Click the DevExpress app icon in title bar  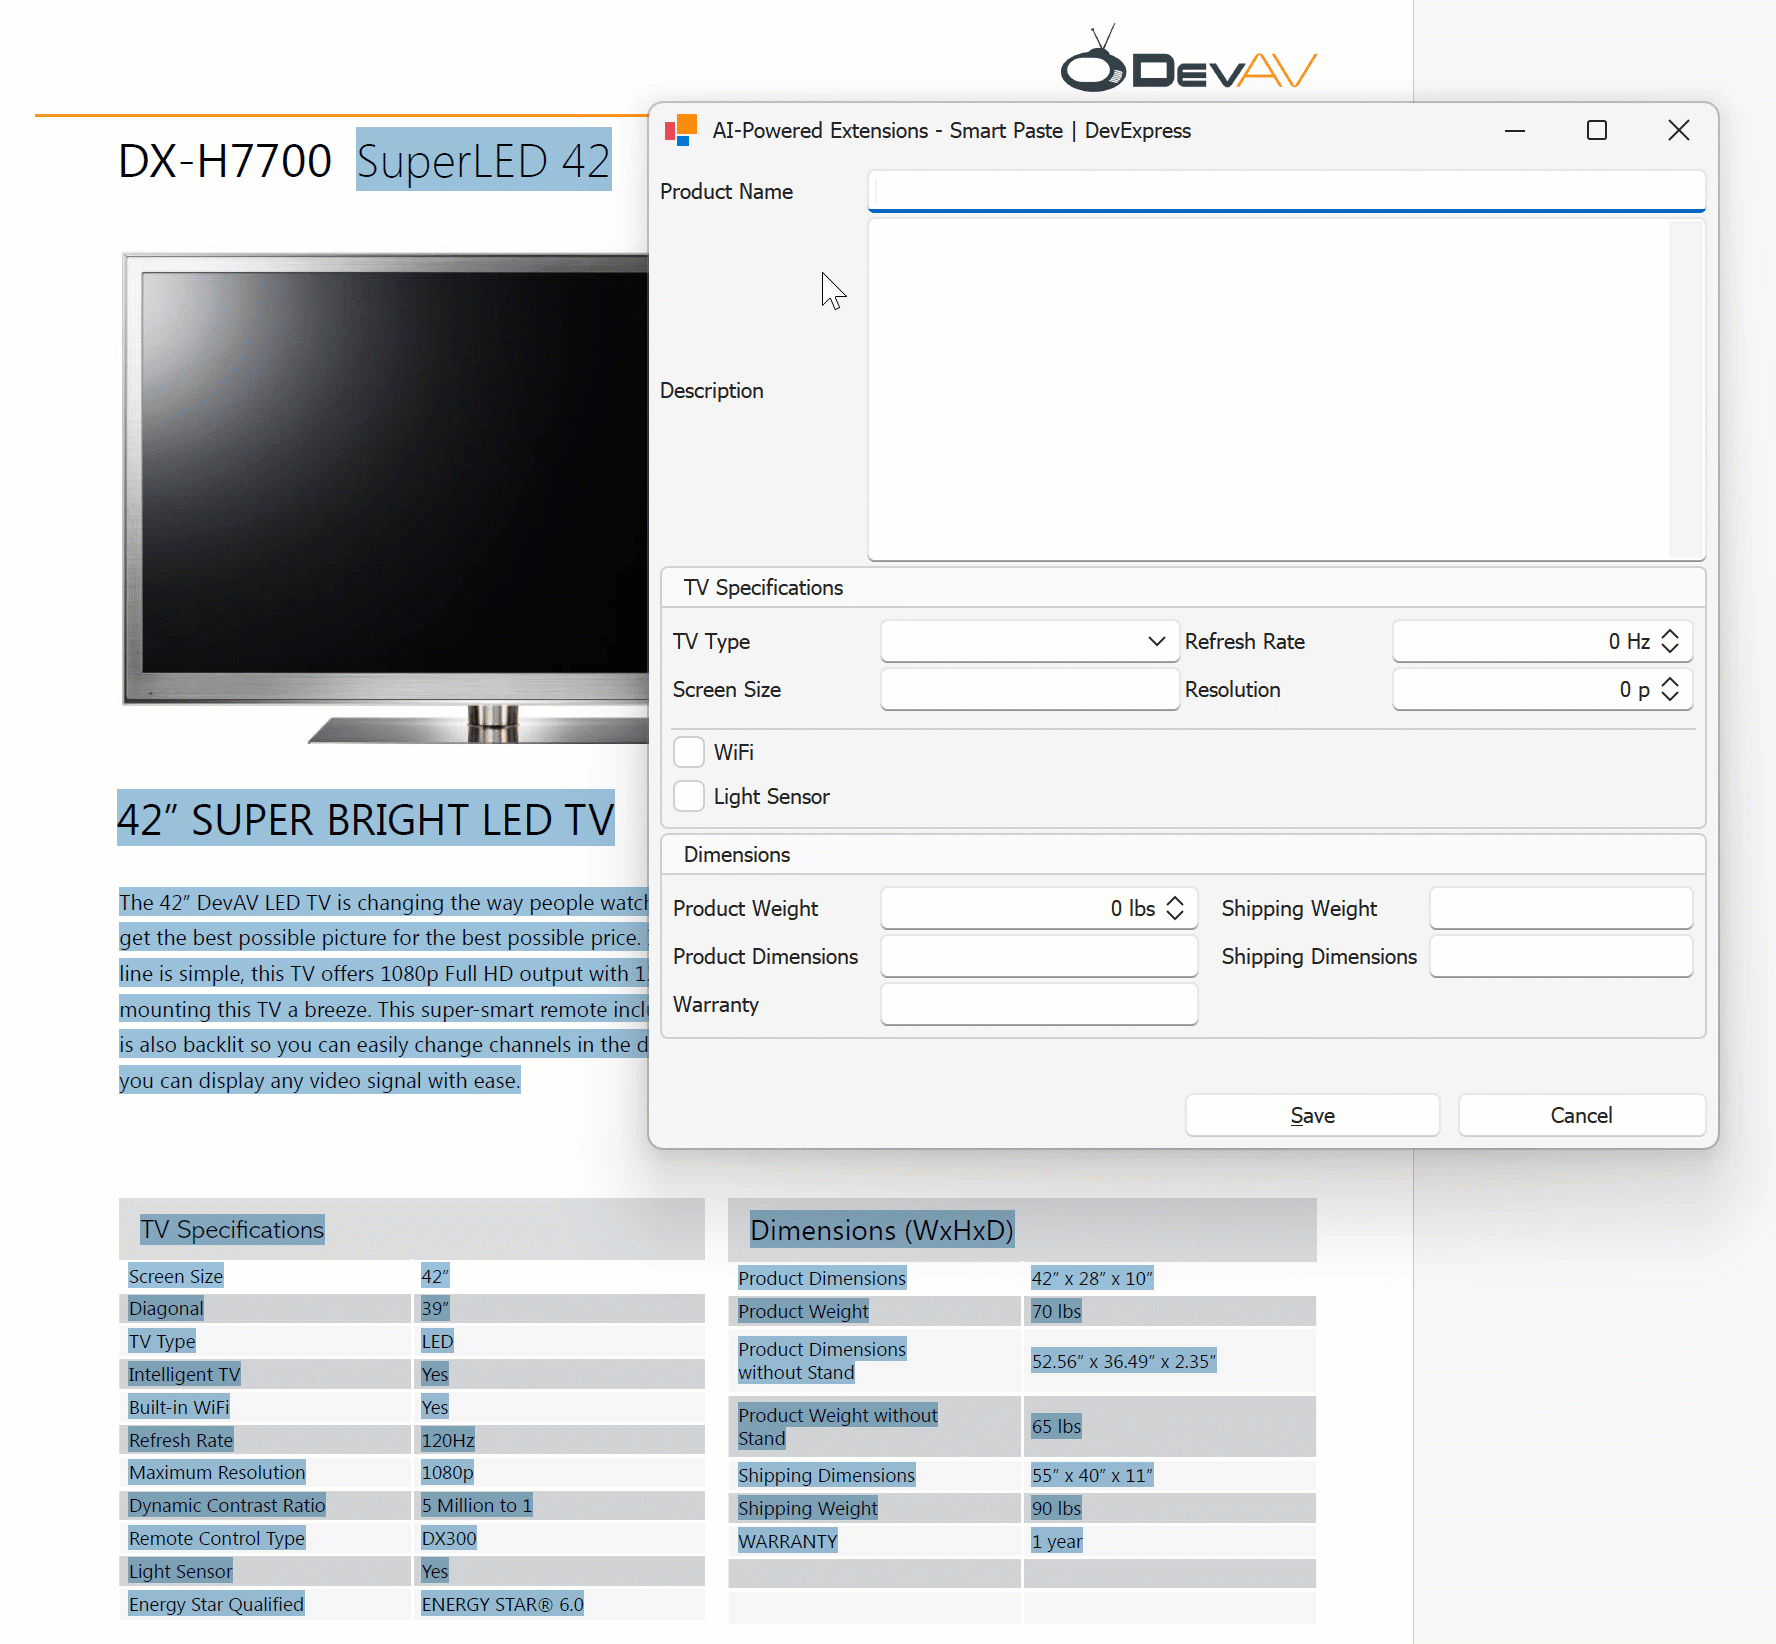click(681, 130)
